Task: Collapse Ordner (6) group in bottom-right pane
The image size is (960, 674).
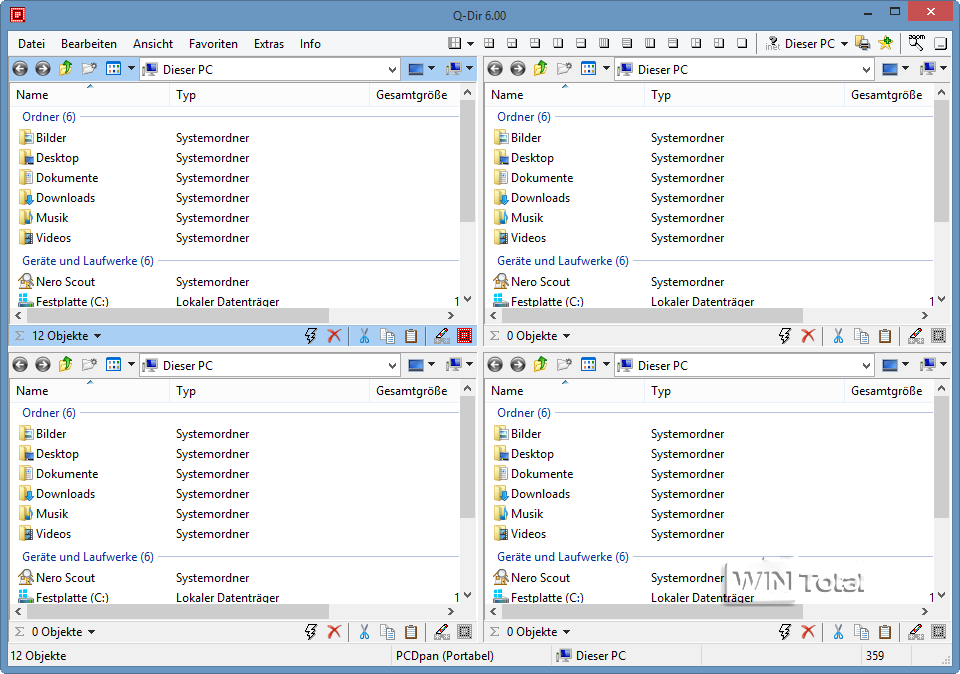Action: (524, 413)
